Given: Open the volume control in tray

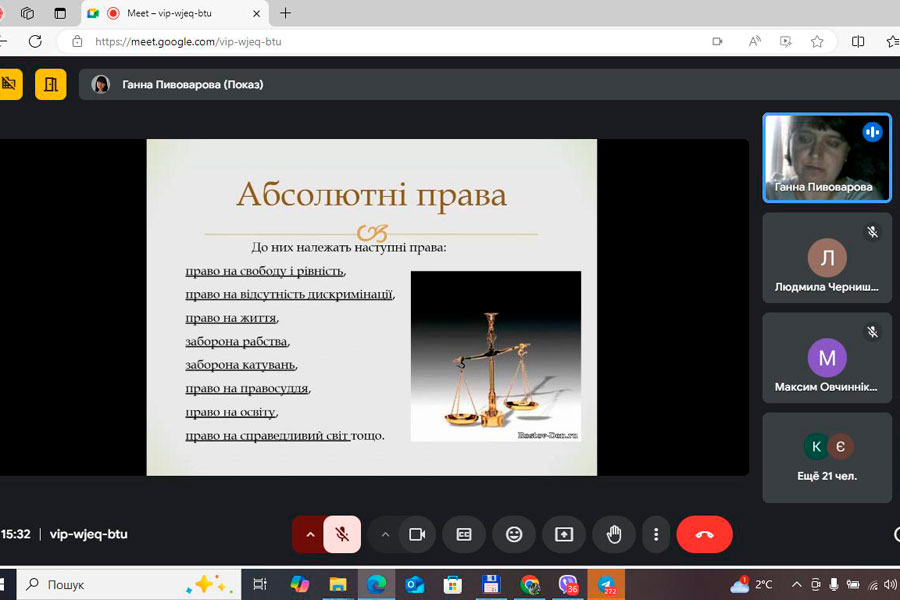Looking at the screenshot, I should click(891, 584).
